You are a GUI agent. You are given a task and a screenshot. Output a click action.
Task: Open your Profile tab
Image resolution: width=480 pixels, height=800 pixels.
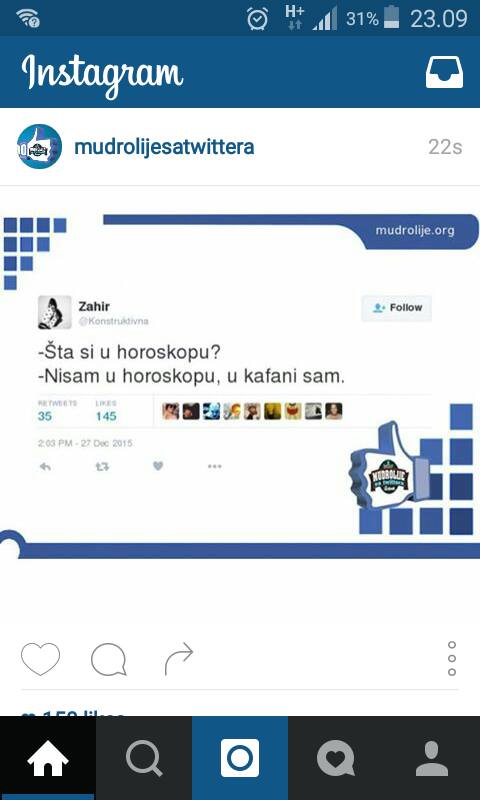pos(432,758)
